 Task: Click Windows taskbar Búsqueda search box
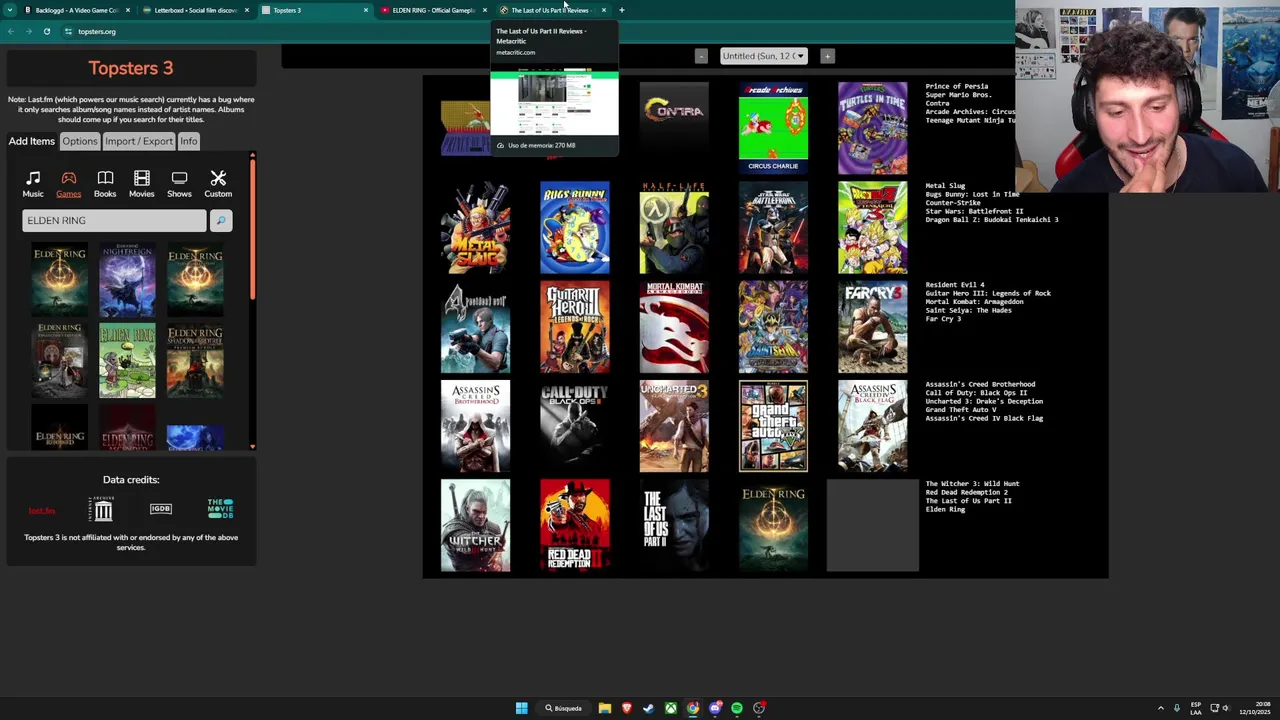[x=564, y=708]
